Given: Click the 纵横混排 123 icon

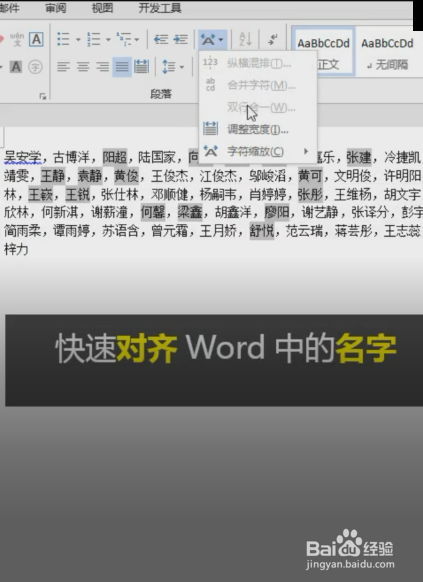Looking at the screenshot, I should (x=210, y=62).
